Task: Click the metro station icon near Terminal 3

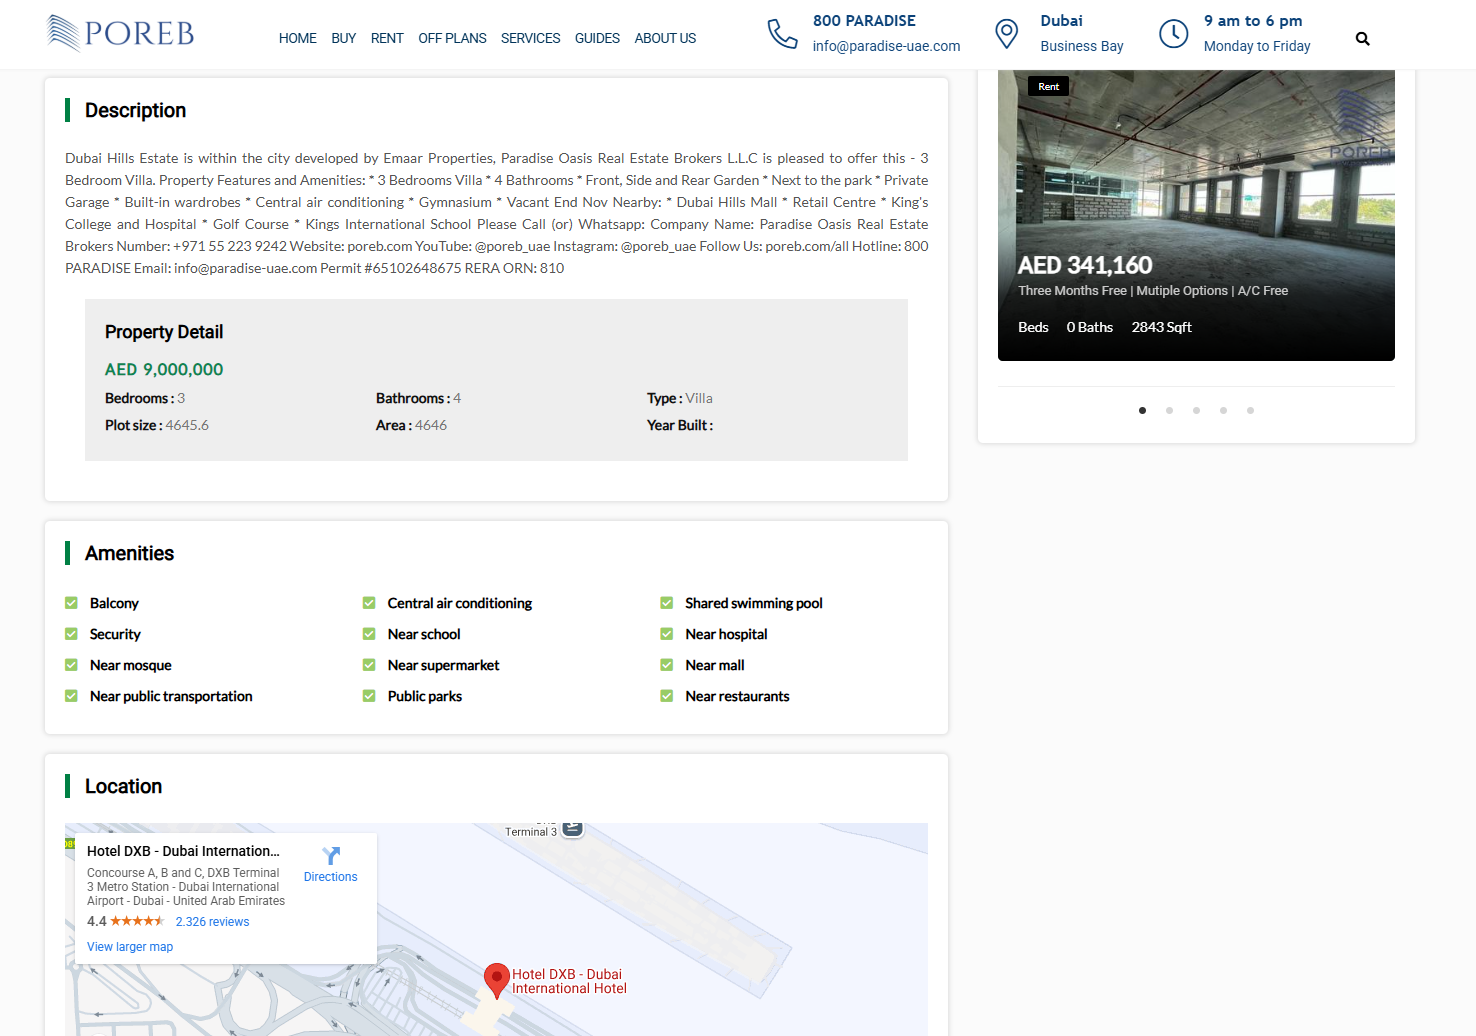Action: 572,828
